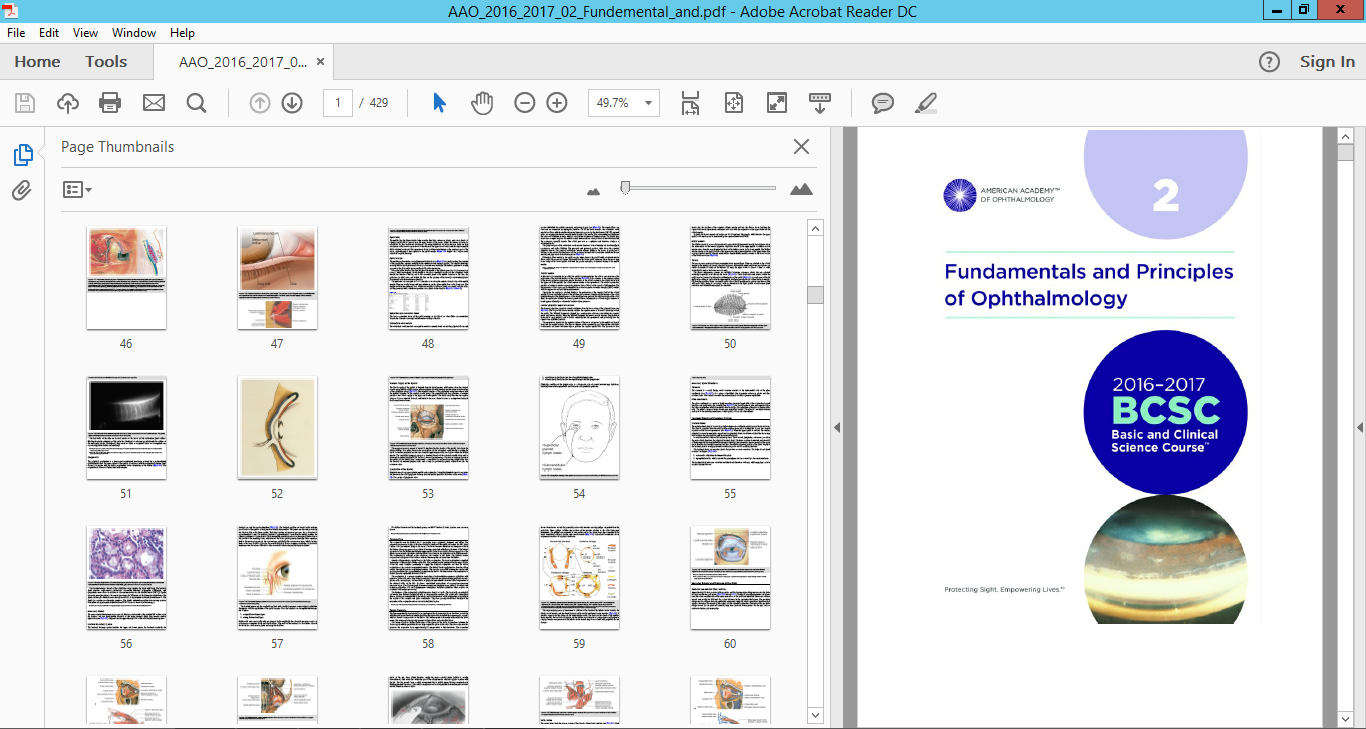
Task: Click the current page number field
Action: [338, 103]
